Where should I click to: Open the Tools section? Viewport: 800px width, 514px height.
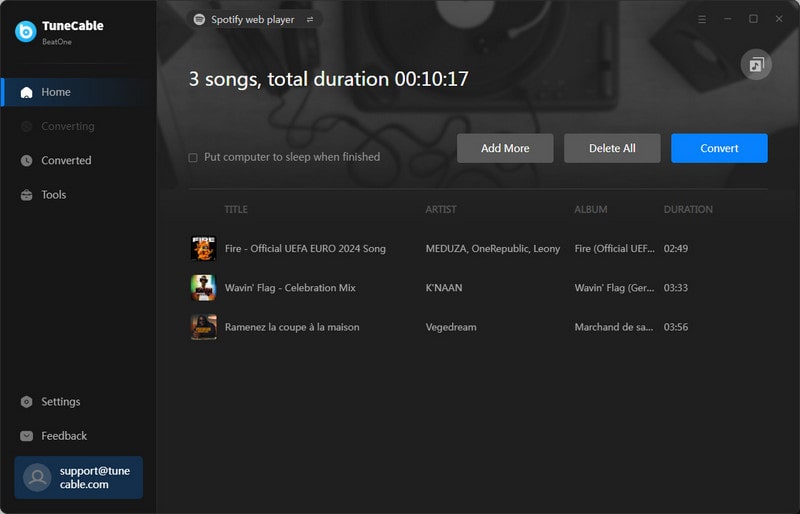[79, 195]
